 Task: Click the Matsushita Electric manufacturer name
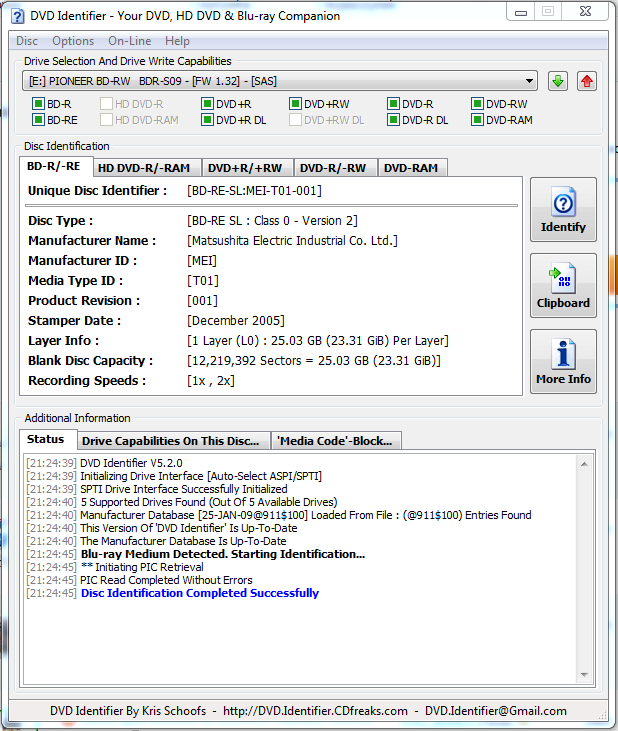292,241
